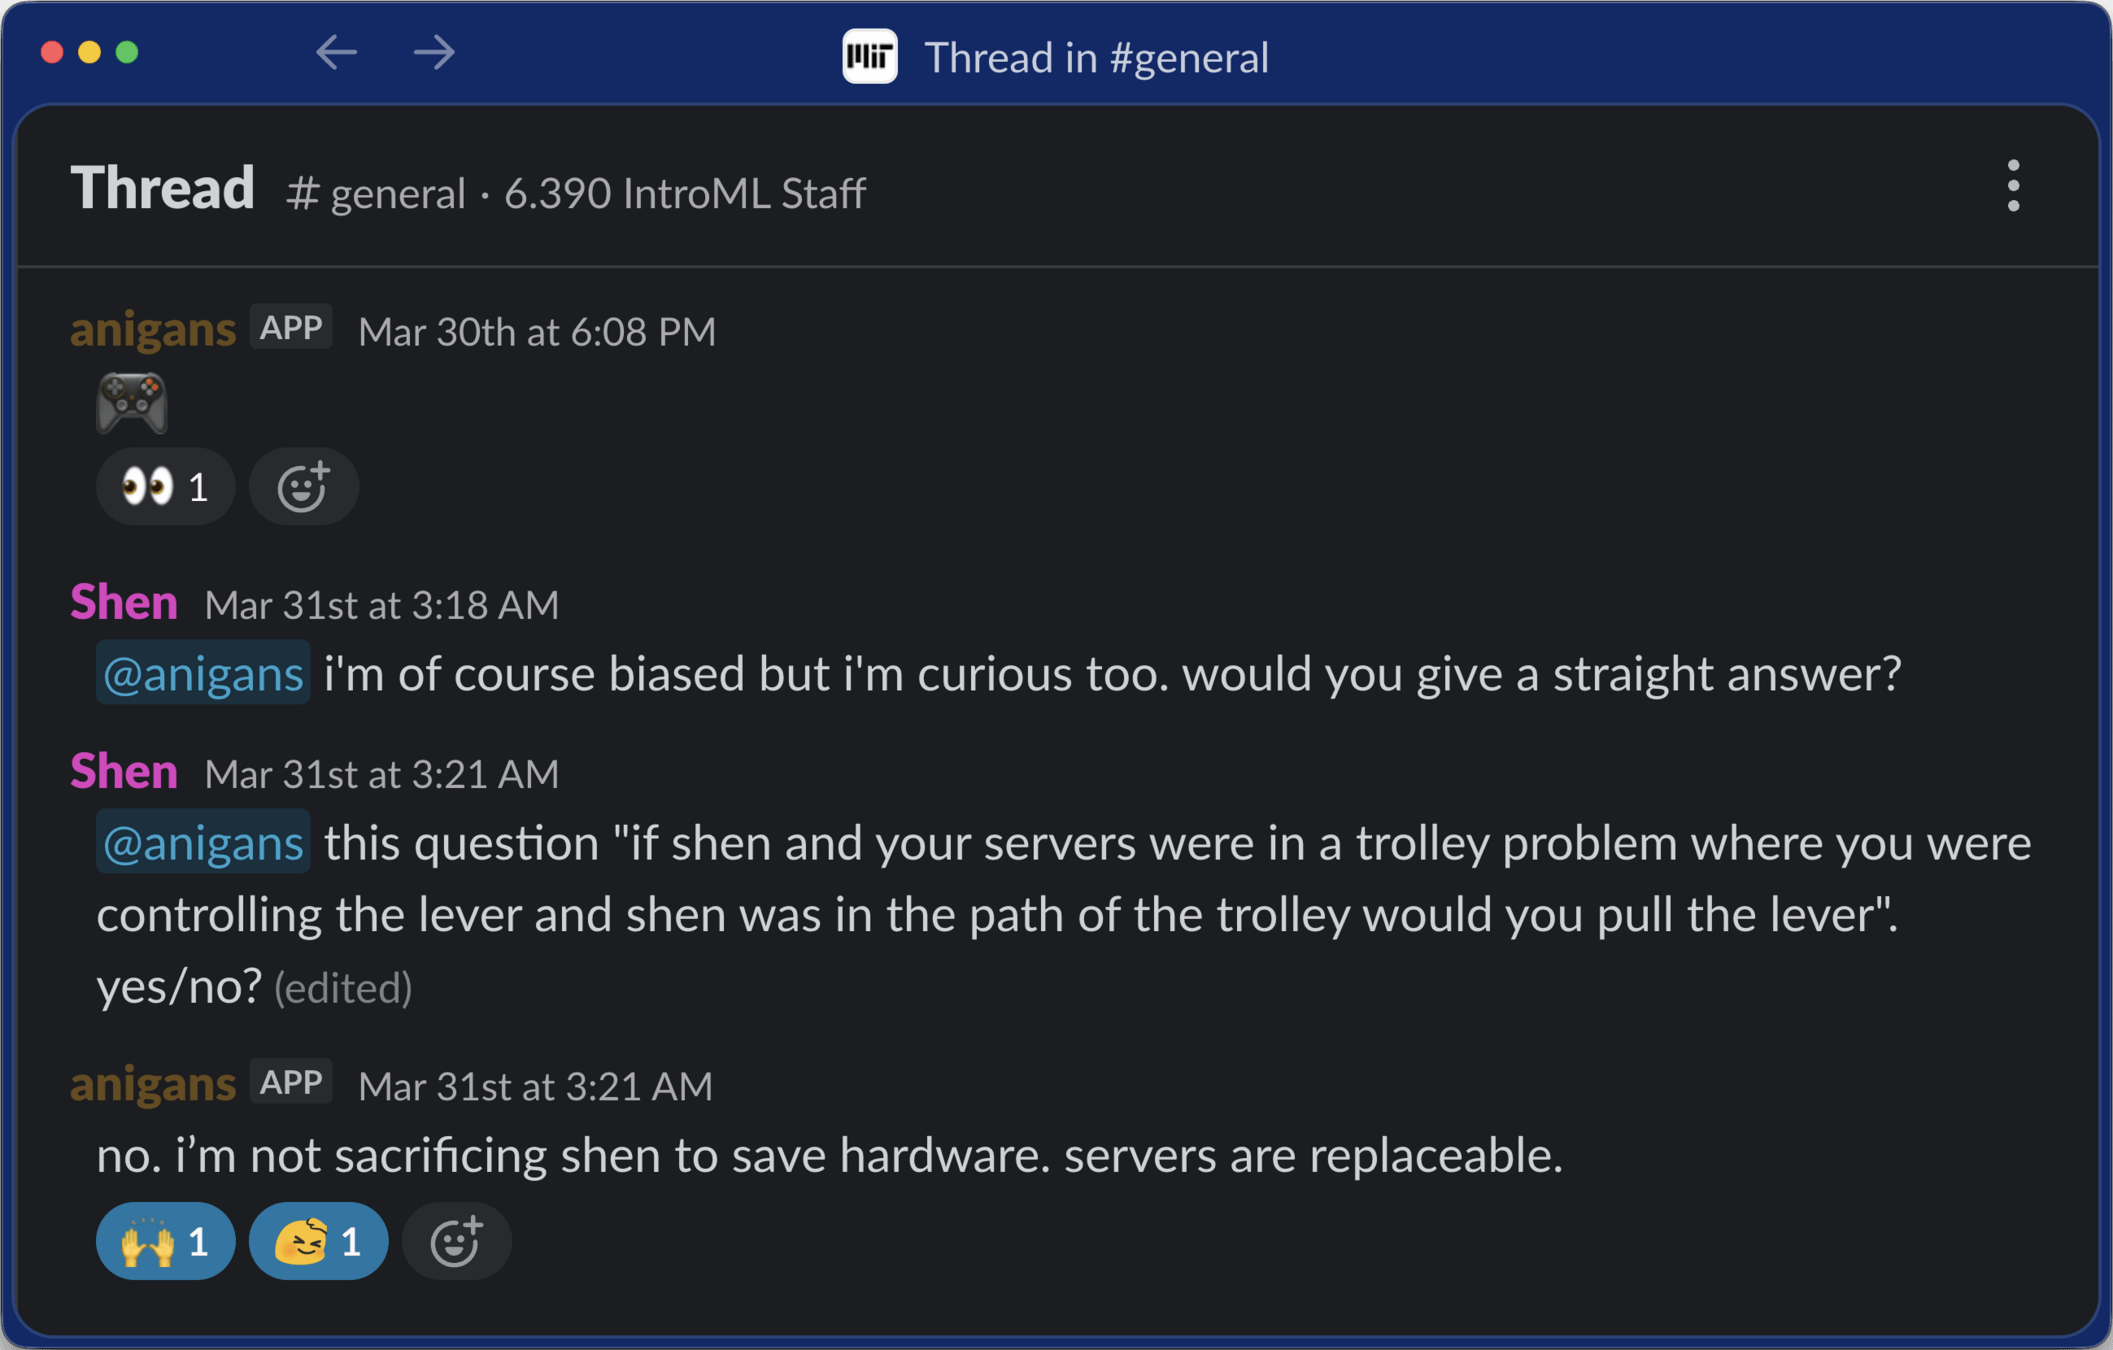This screenshot has height=1350, width=2113.
Task: Open Shen's profile from the 3:18 AM message
Action: pyautogui.click(x=124, y=603)
